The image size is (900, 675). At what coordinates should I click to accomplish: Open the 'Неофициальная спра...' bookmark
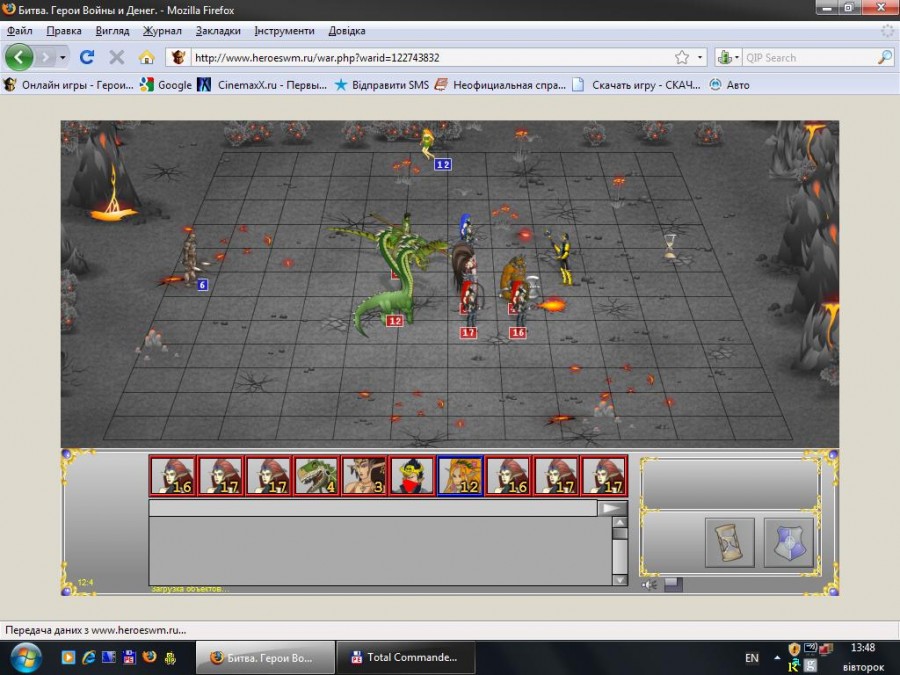(x=501, y=85)
